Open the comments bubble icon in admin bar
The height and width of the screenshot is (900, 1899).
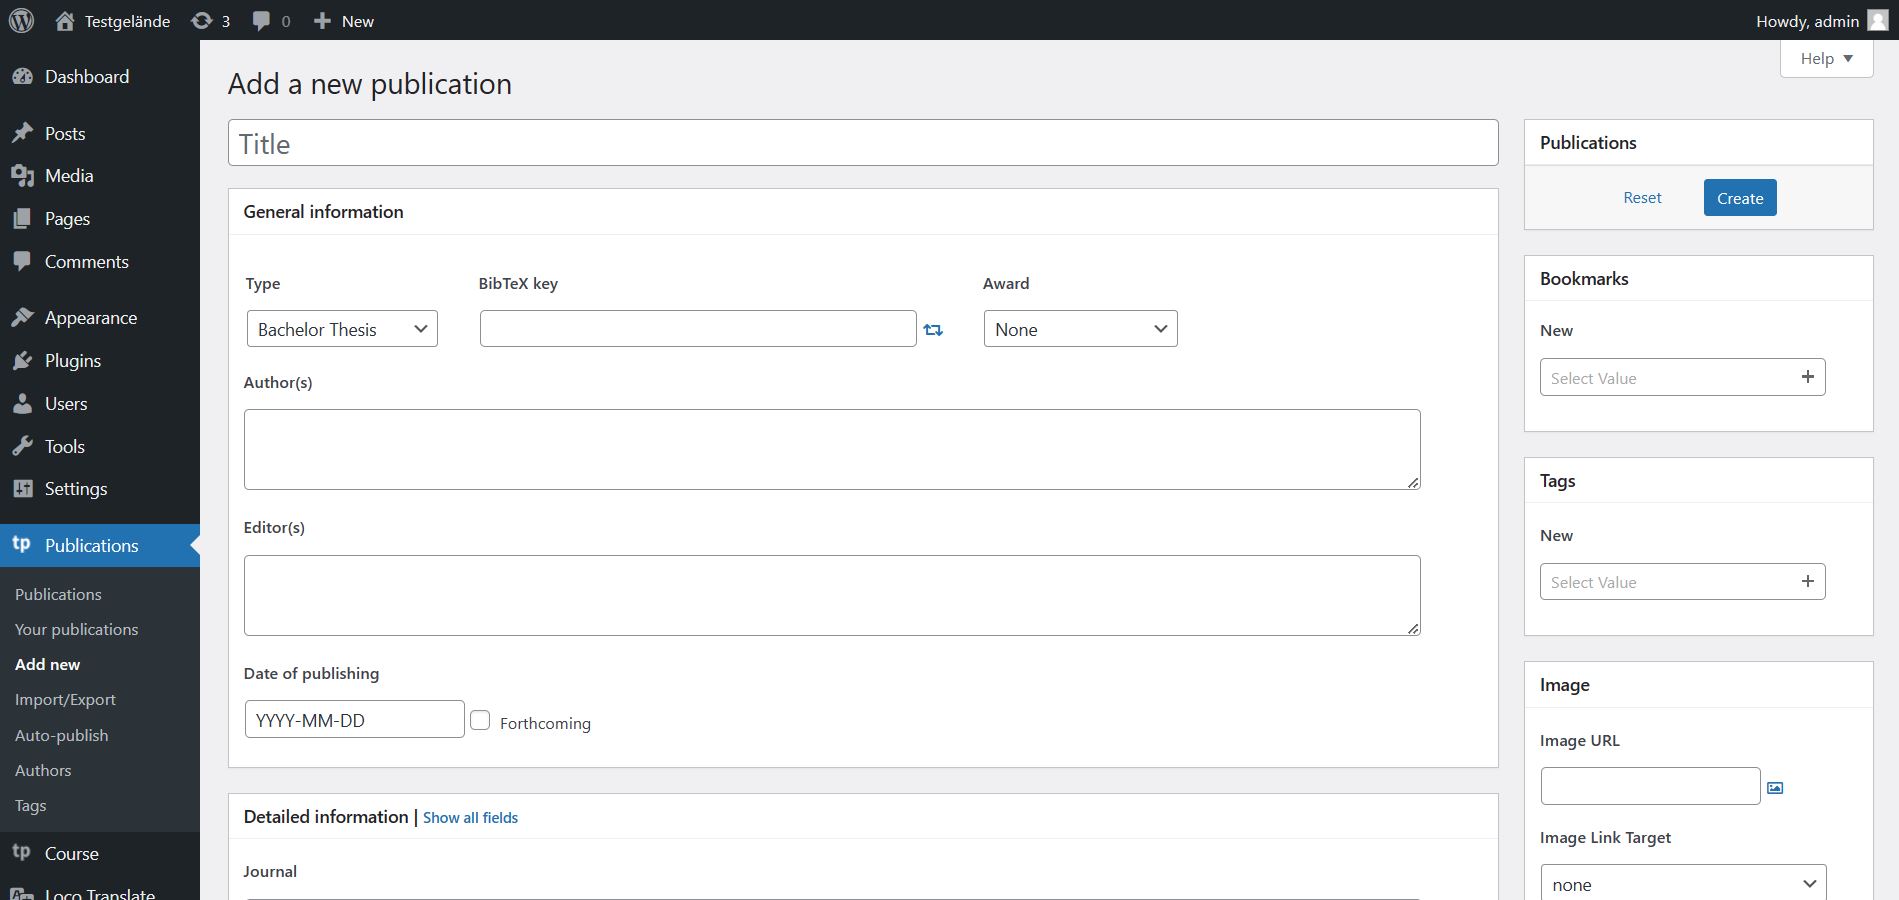[x=261, y=21]
